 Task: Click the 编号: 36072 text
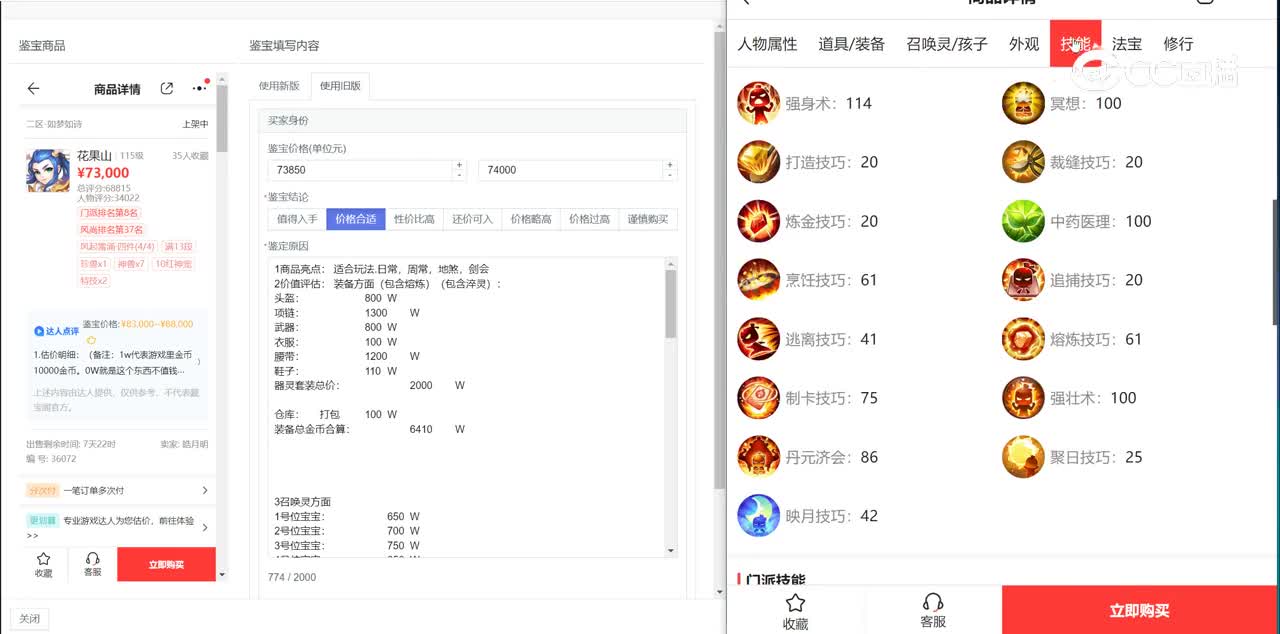[x=51, y=459]
